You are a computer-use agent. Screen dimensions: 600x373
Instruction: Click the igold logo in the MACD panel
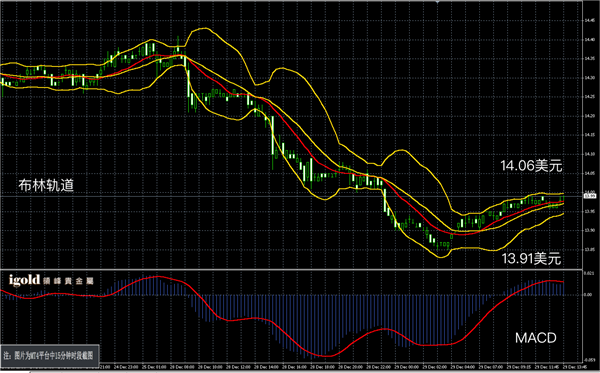pos(24,280)
